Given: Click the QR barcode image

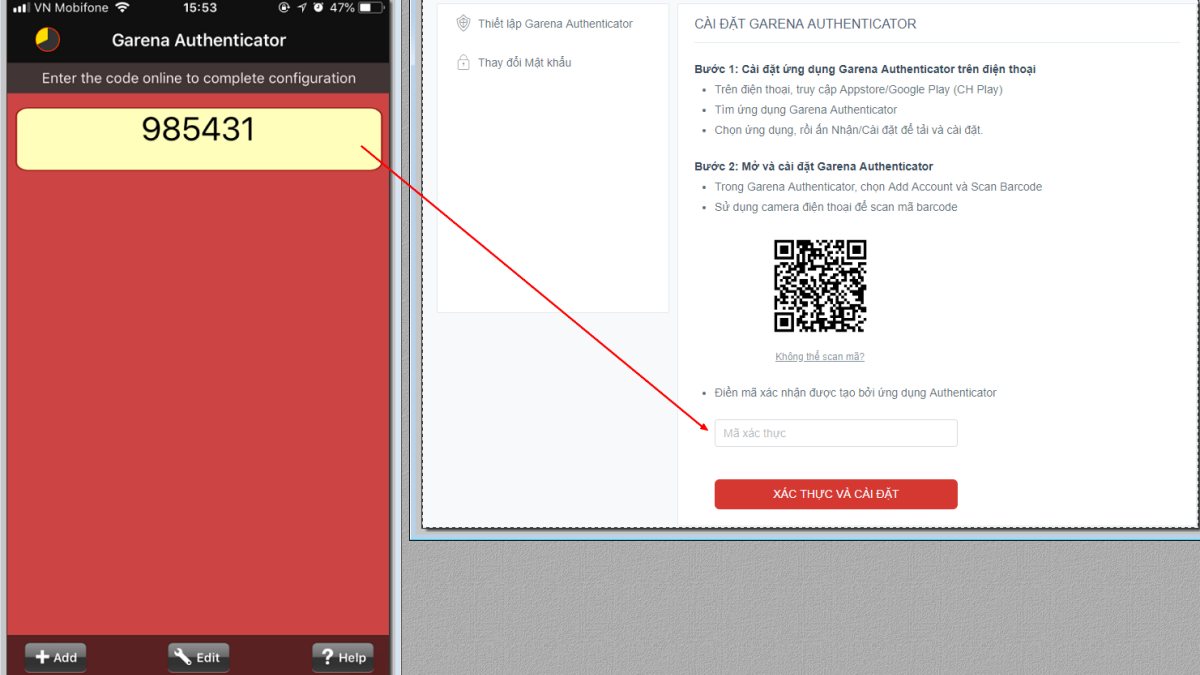Looking at the screenshot, I should tap(820, 284).
